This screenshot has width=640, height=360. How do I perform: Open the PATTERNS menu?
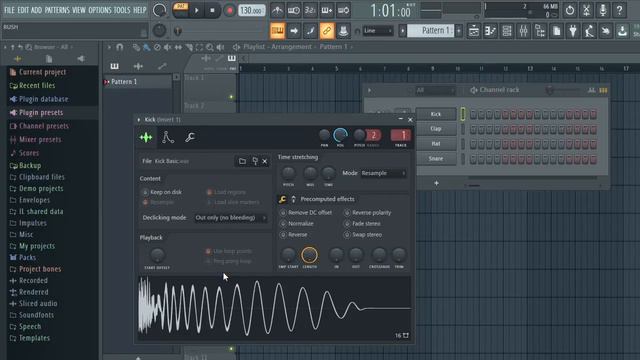pyautogui.click(x=57, y=10)
